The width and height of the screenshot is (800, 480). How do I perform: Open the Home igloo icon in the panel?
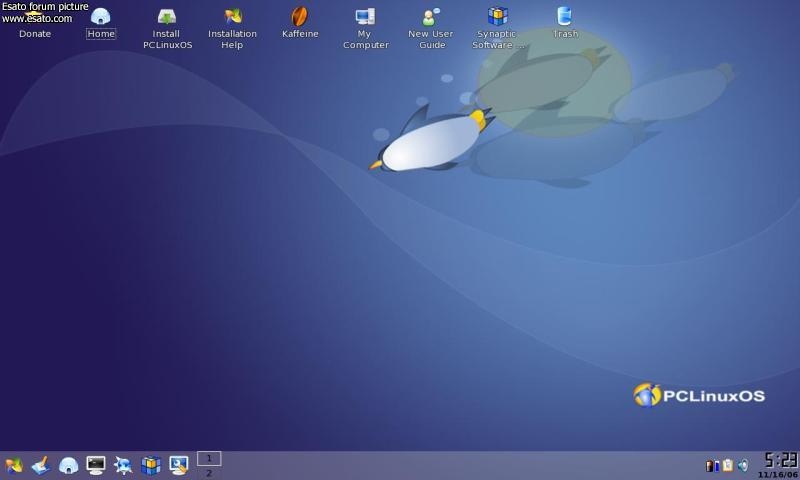[x=68, y=465]
